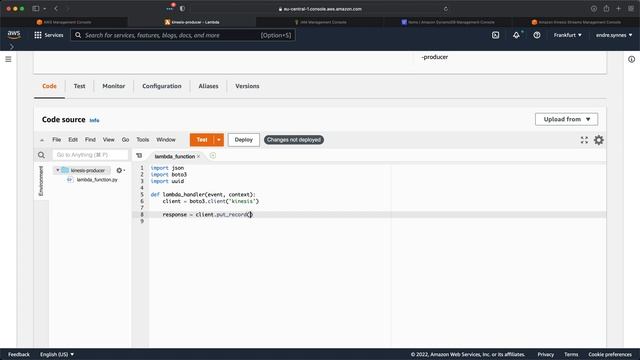Reload the Safari page
Image resolution: width=640 pixels, height=360 pixels.
pyautogui.click(x=445, y=9)
